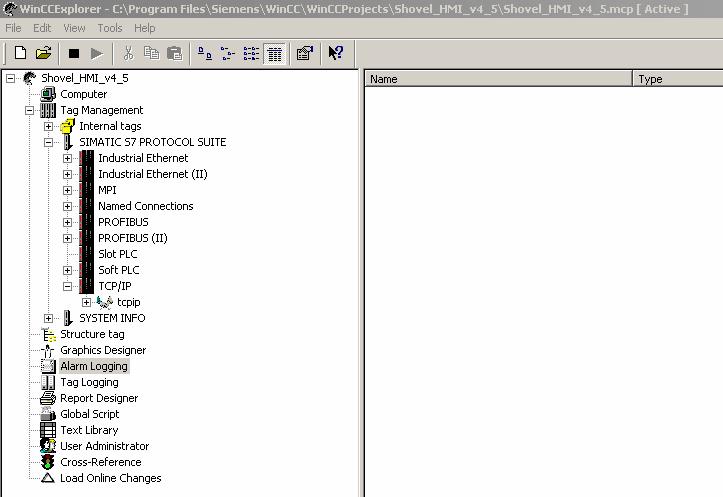
Task: Click the Cut scissors icon
Action: 128,53
